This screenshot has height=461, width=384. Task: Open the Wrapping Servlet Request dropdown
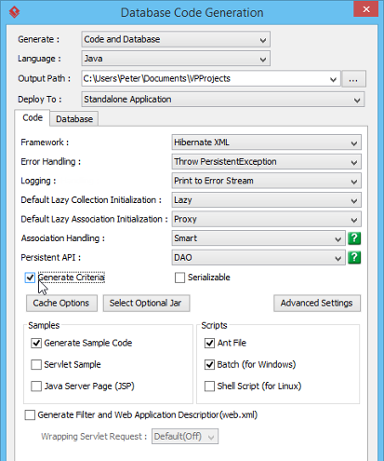[x=185, y=436]
